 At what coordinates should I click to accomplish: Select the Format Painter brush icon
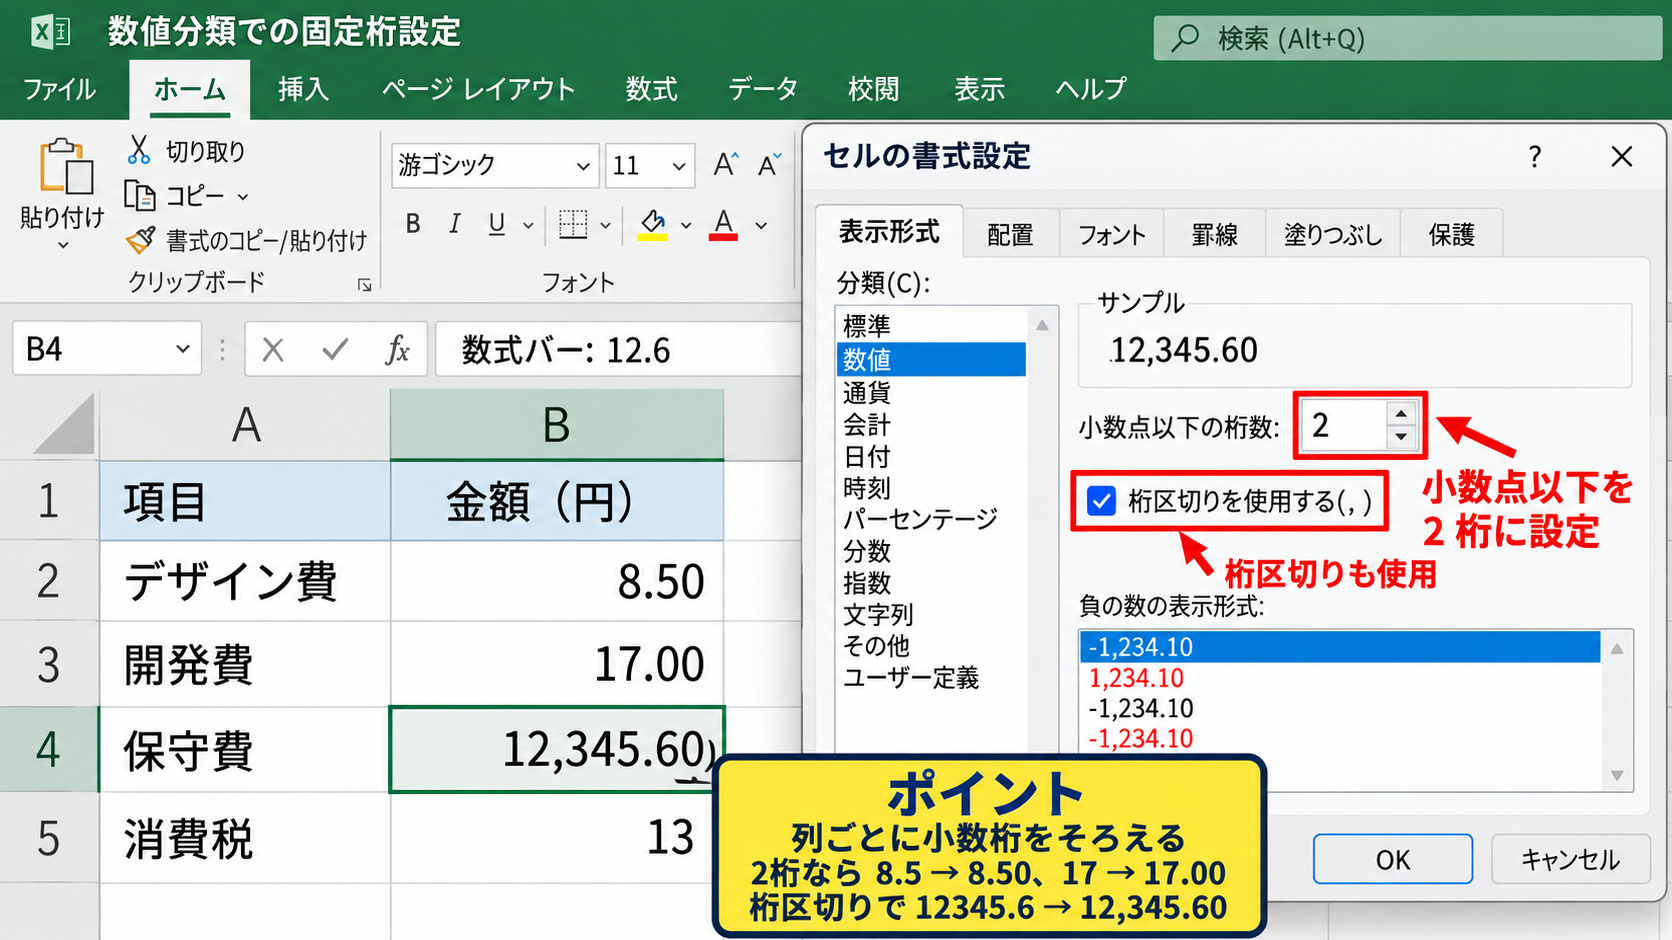(141, 240)
